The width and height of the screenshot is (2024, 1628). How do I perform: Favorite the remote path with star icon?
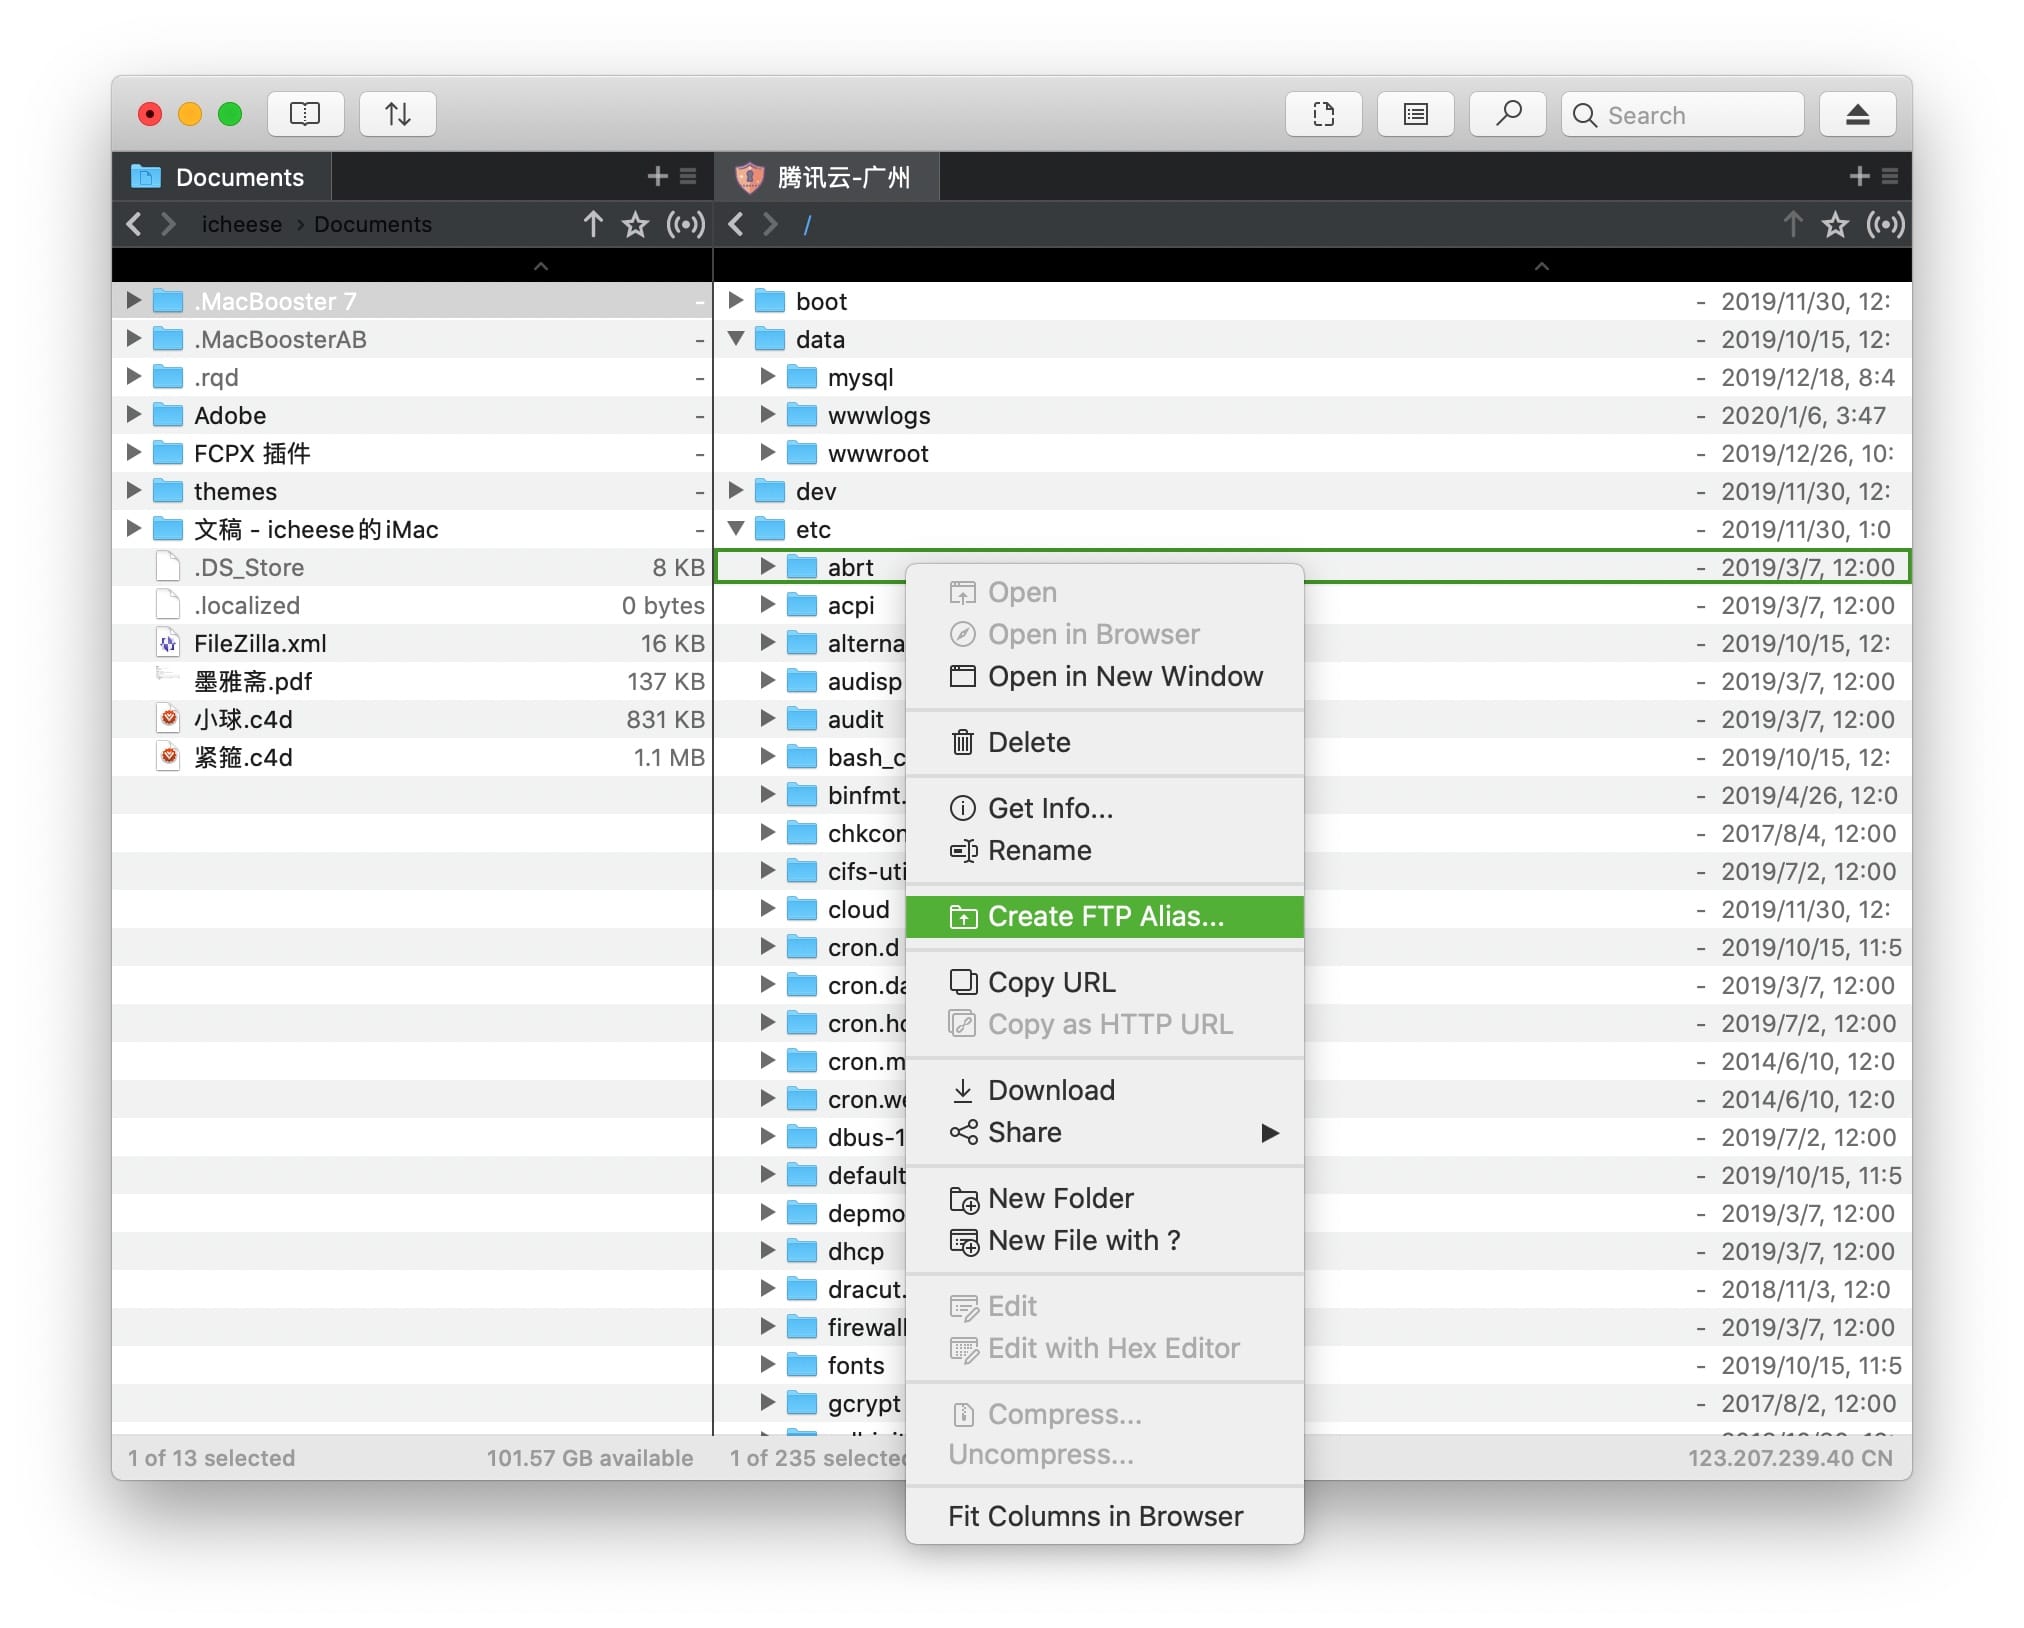pyautogui.click(x=1834, y=225)
